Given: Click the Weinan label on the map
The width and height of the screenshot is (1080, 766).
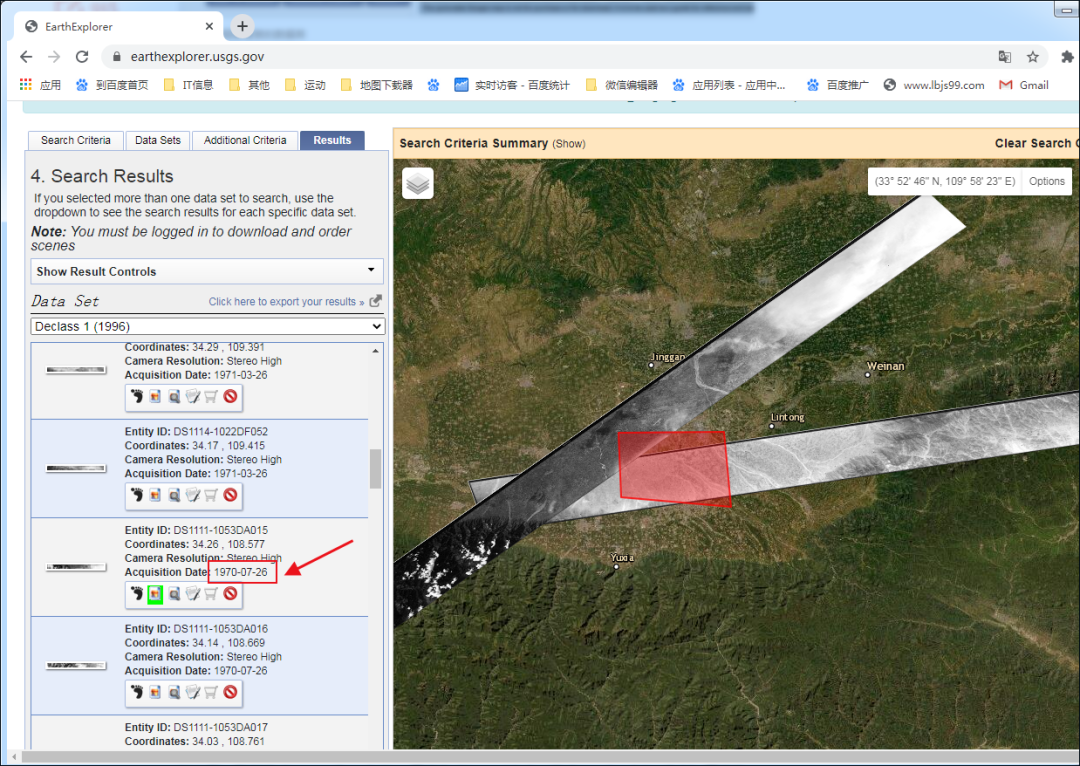Looking at the screenshot, I should point(885,366).
